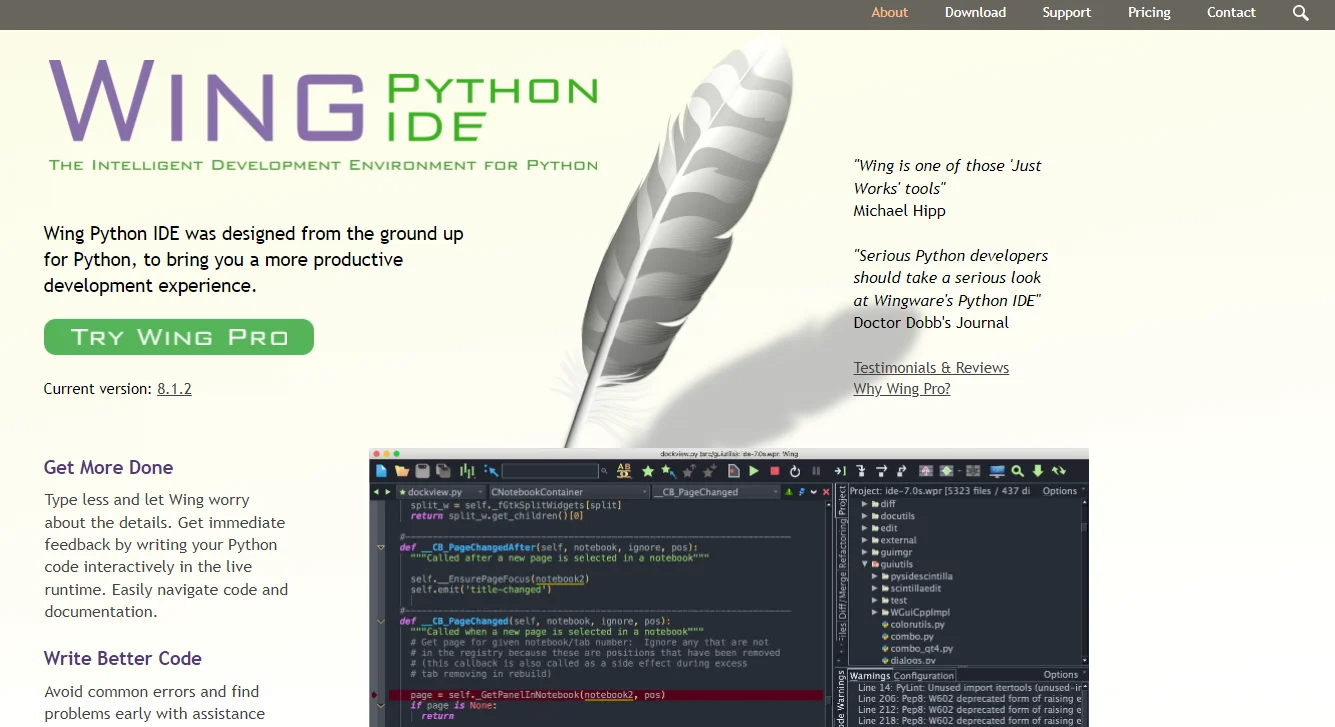This screenshot has height=727, width=1335.
Task: Click the plain green star bookmark icon
Action: 648,470
